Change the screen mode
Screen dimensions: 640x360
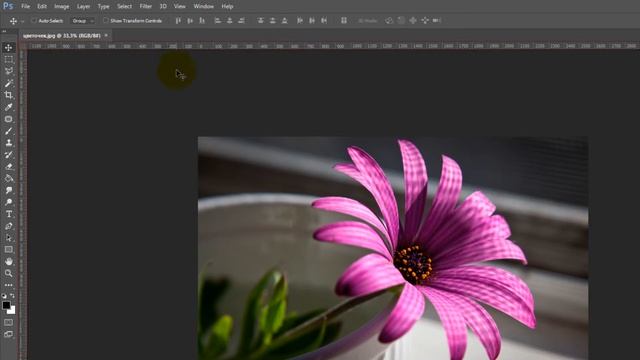(x=8, y=334)
